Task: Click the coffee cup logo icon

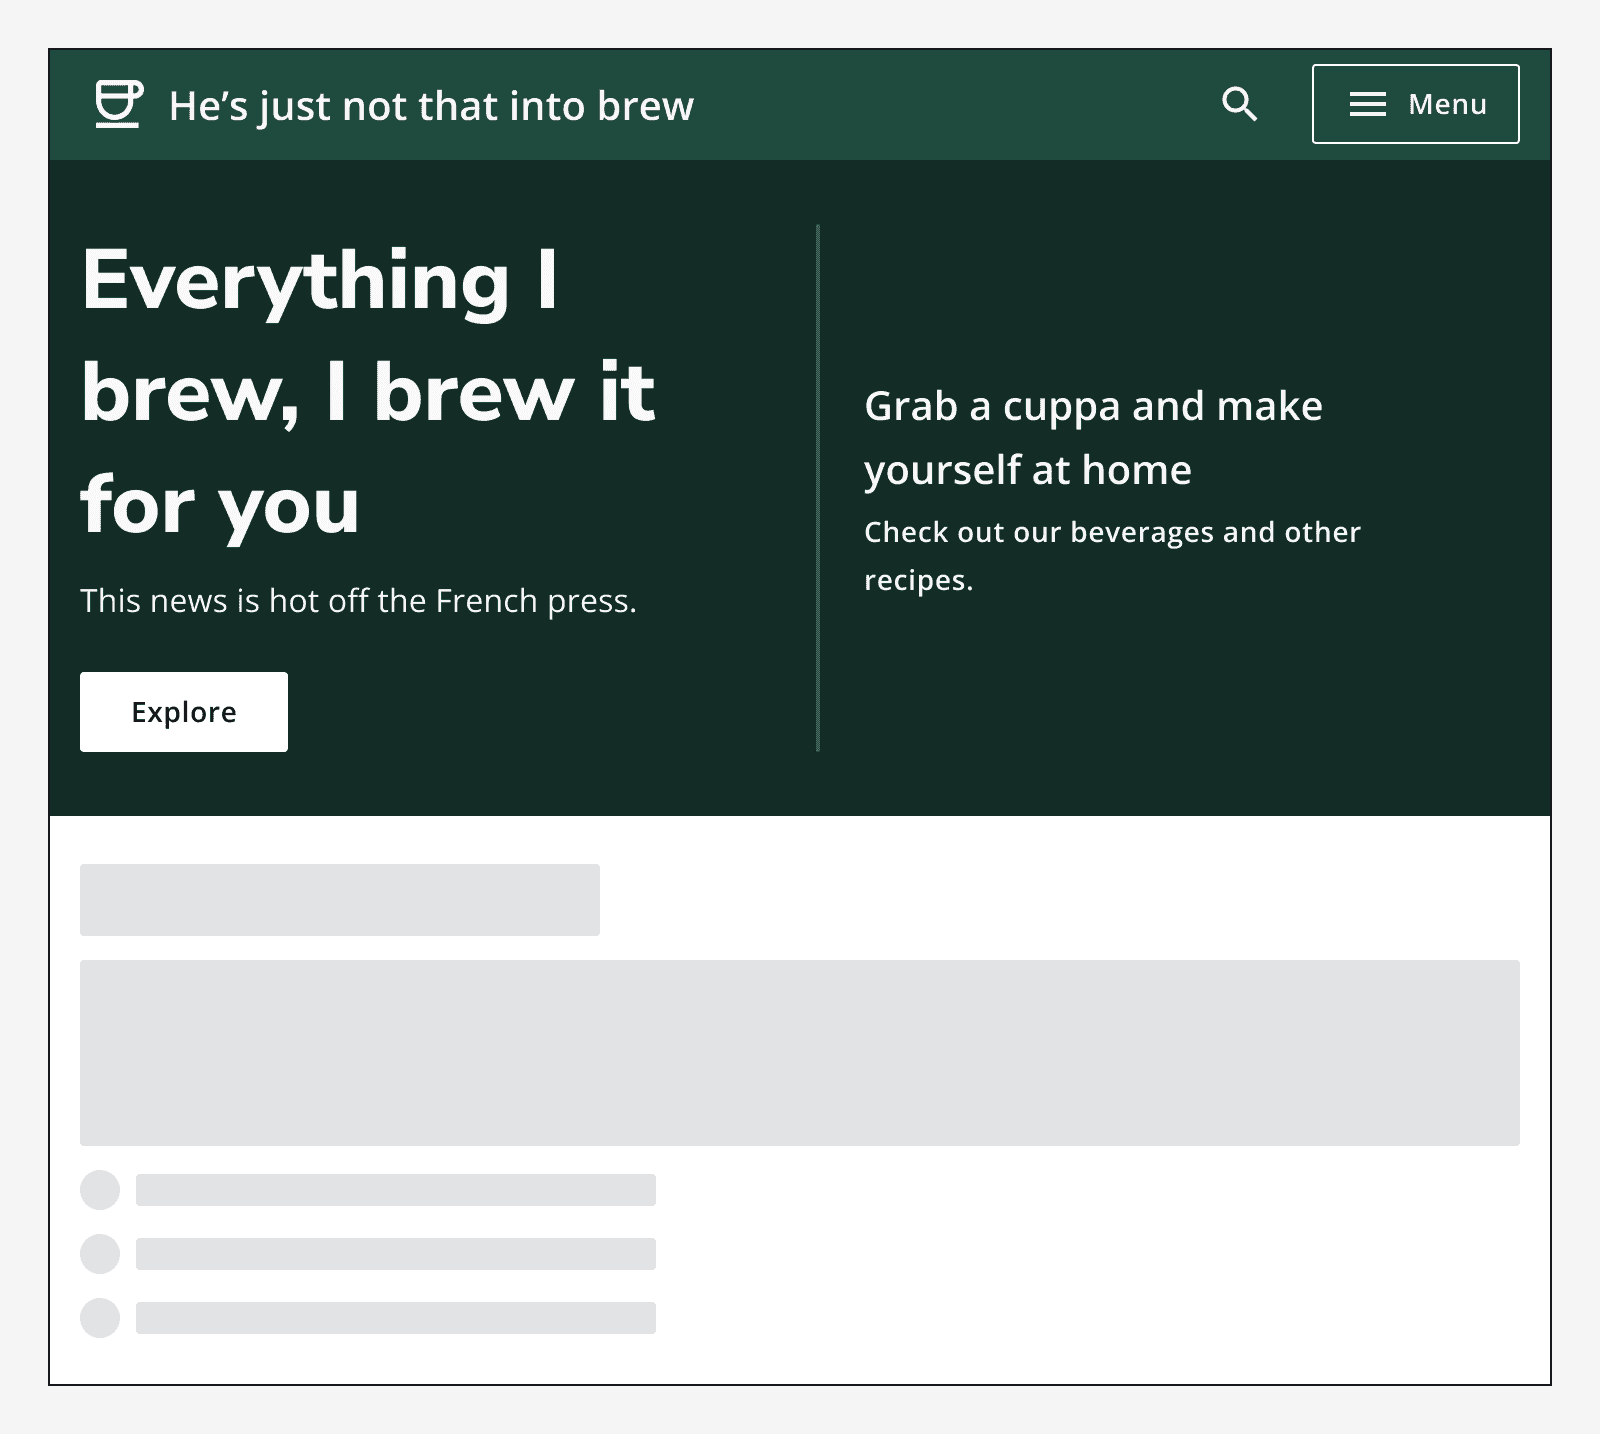Action: 119,104
